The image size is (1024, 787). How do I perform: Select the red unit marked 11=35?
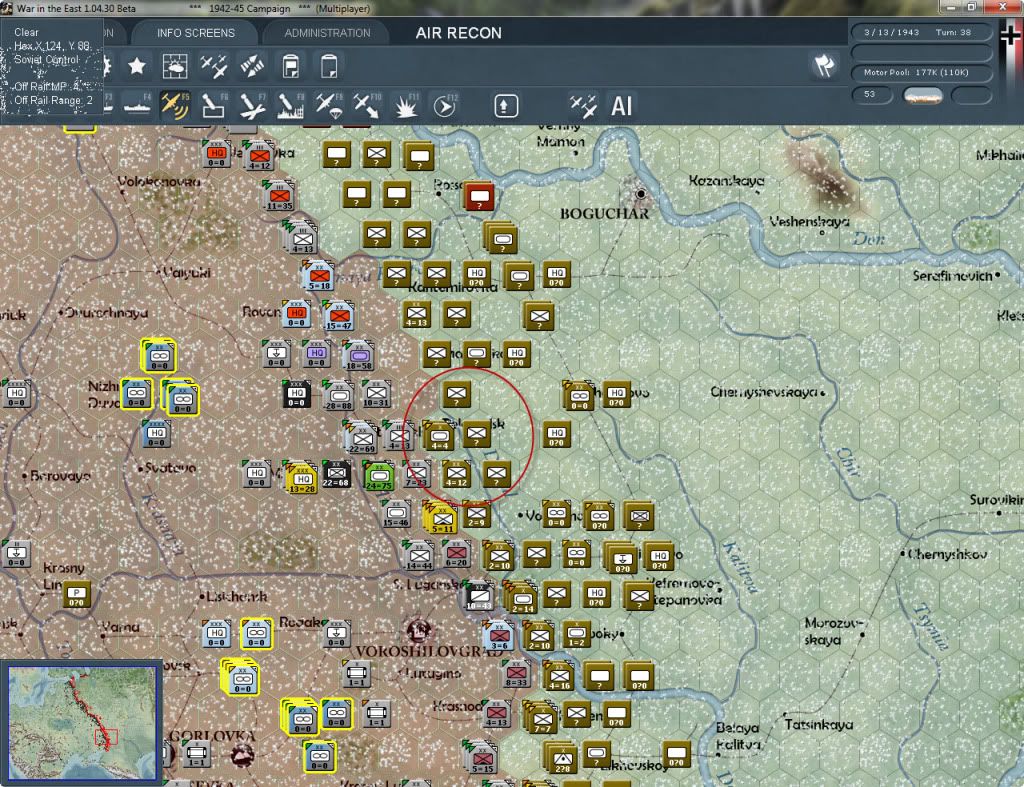[280, 197]
